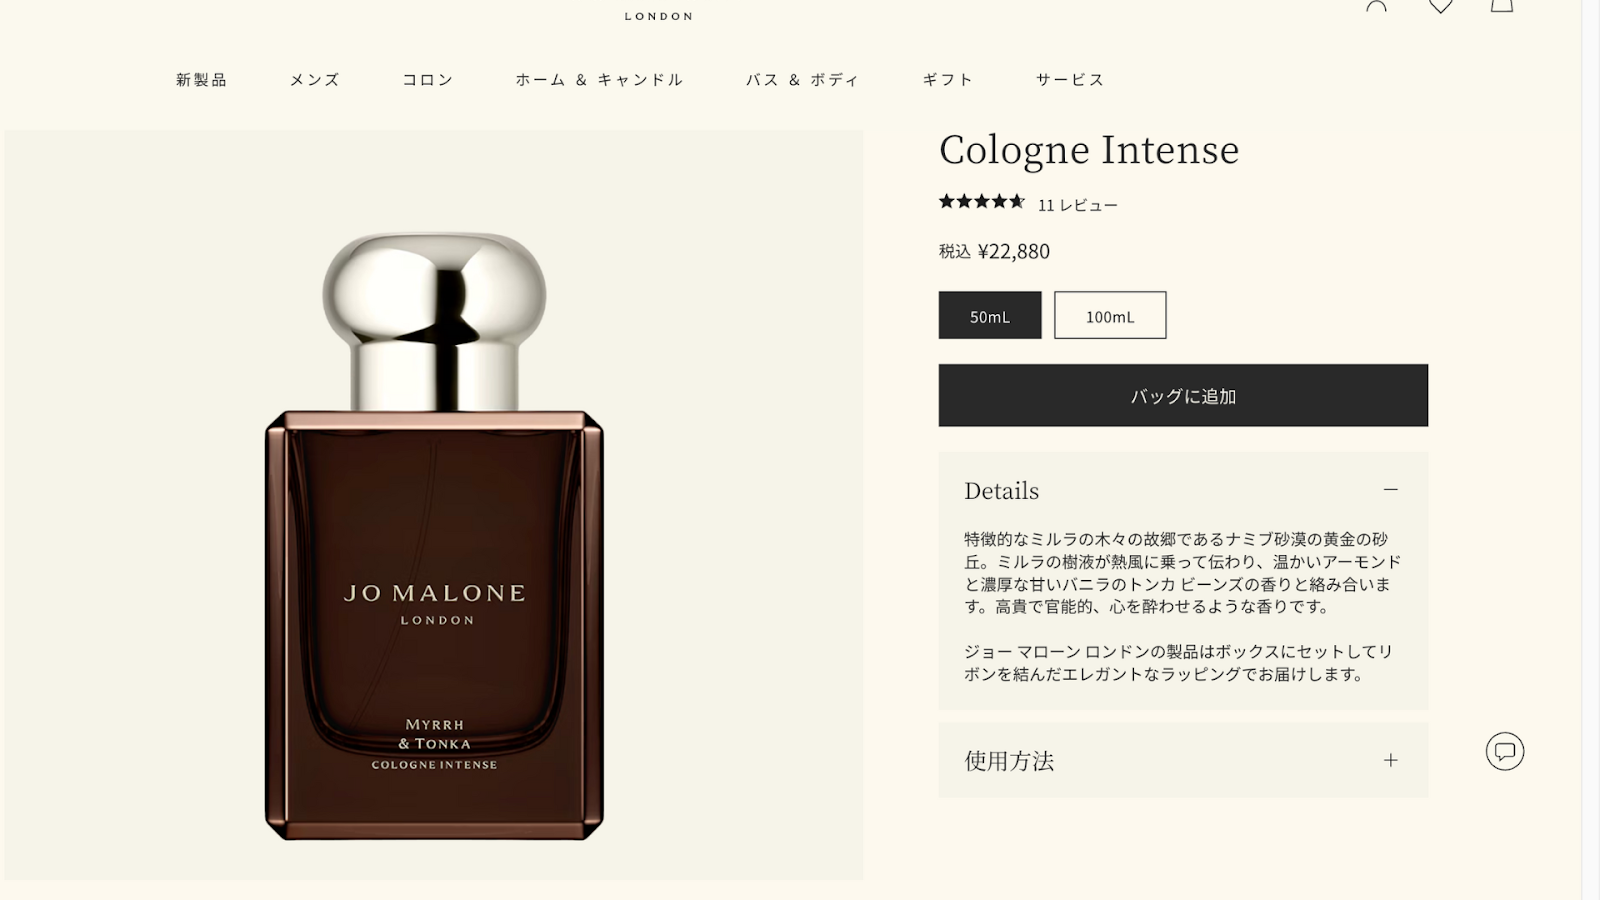The height and width of the screenshot is (900, 1600).
Task: Open the ホーム & キャンドル menu
Action: 600,80
